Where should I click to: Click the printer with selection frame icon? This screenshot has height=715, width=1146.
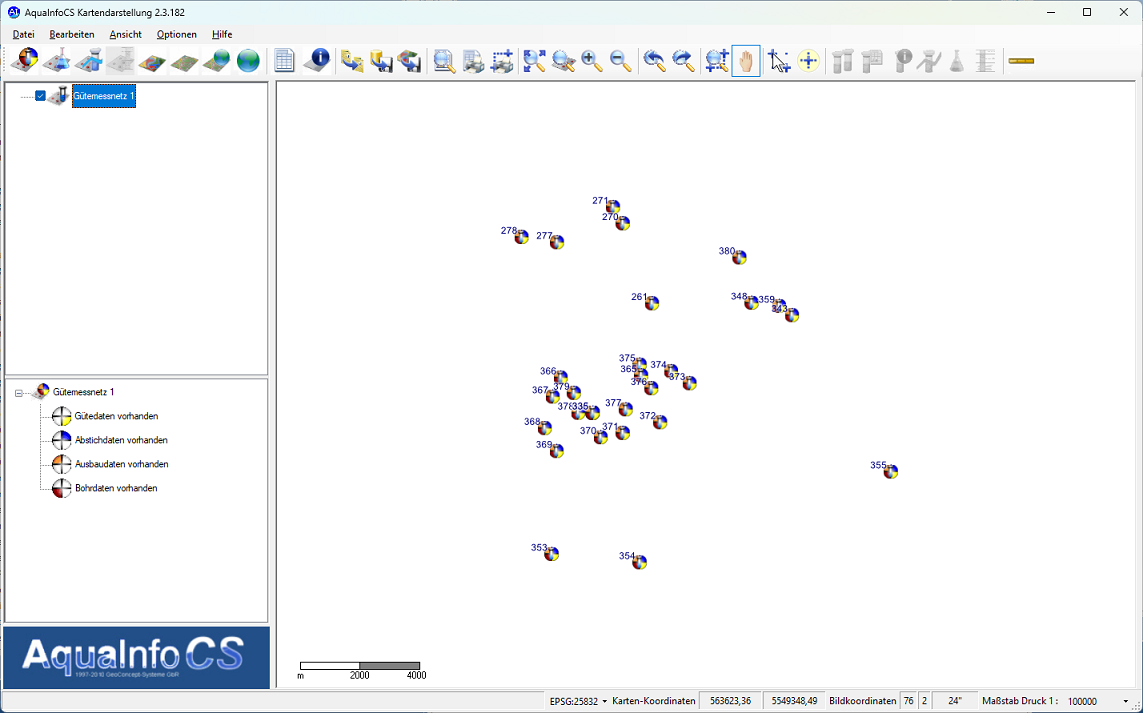pos(502,61)
